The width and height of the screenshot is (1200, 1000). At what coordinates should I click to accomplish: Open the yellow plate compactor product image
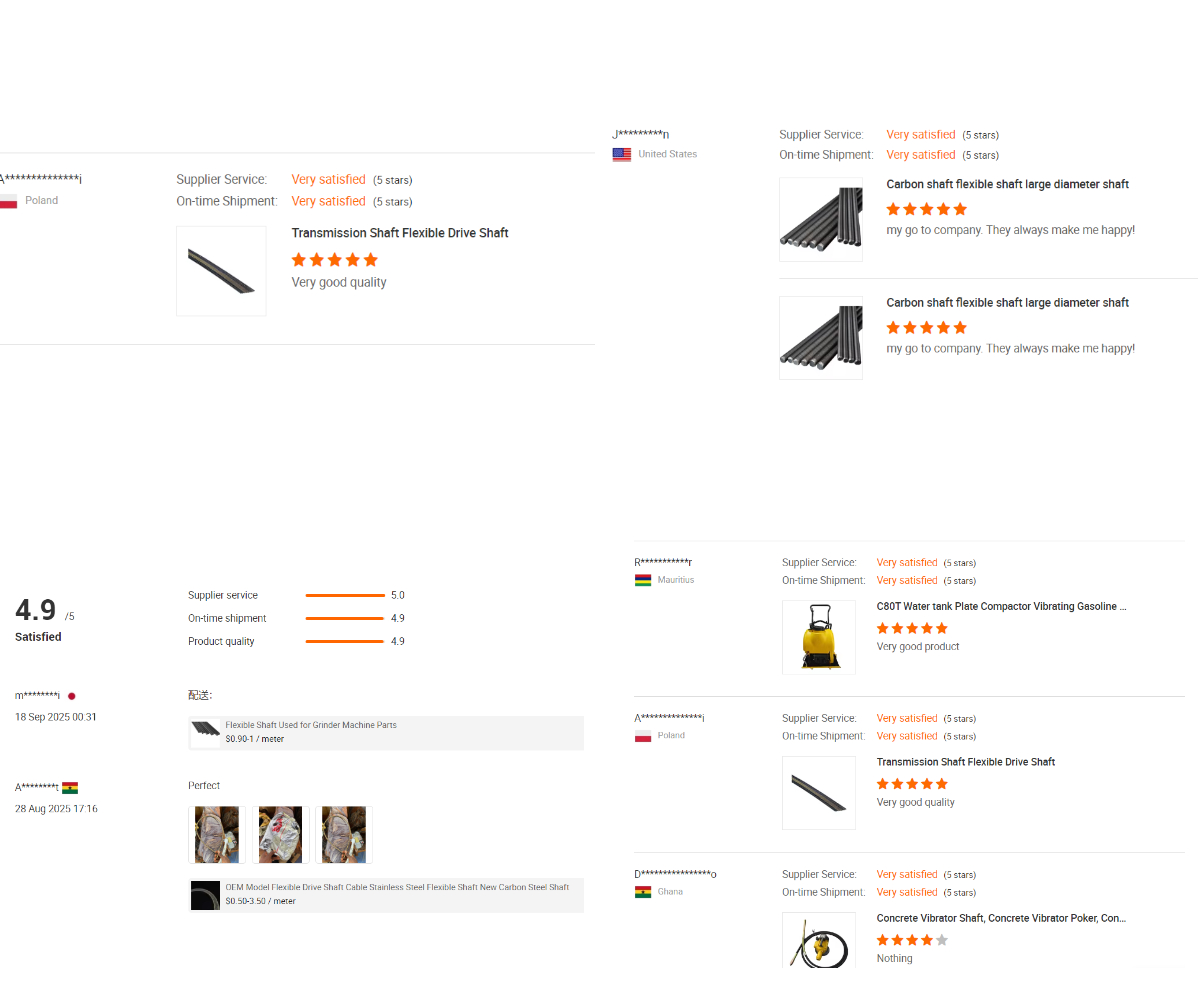click(x=819, y=637)
